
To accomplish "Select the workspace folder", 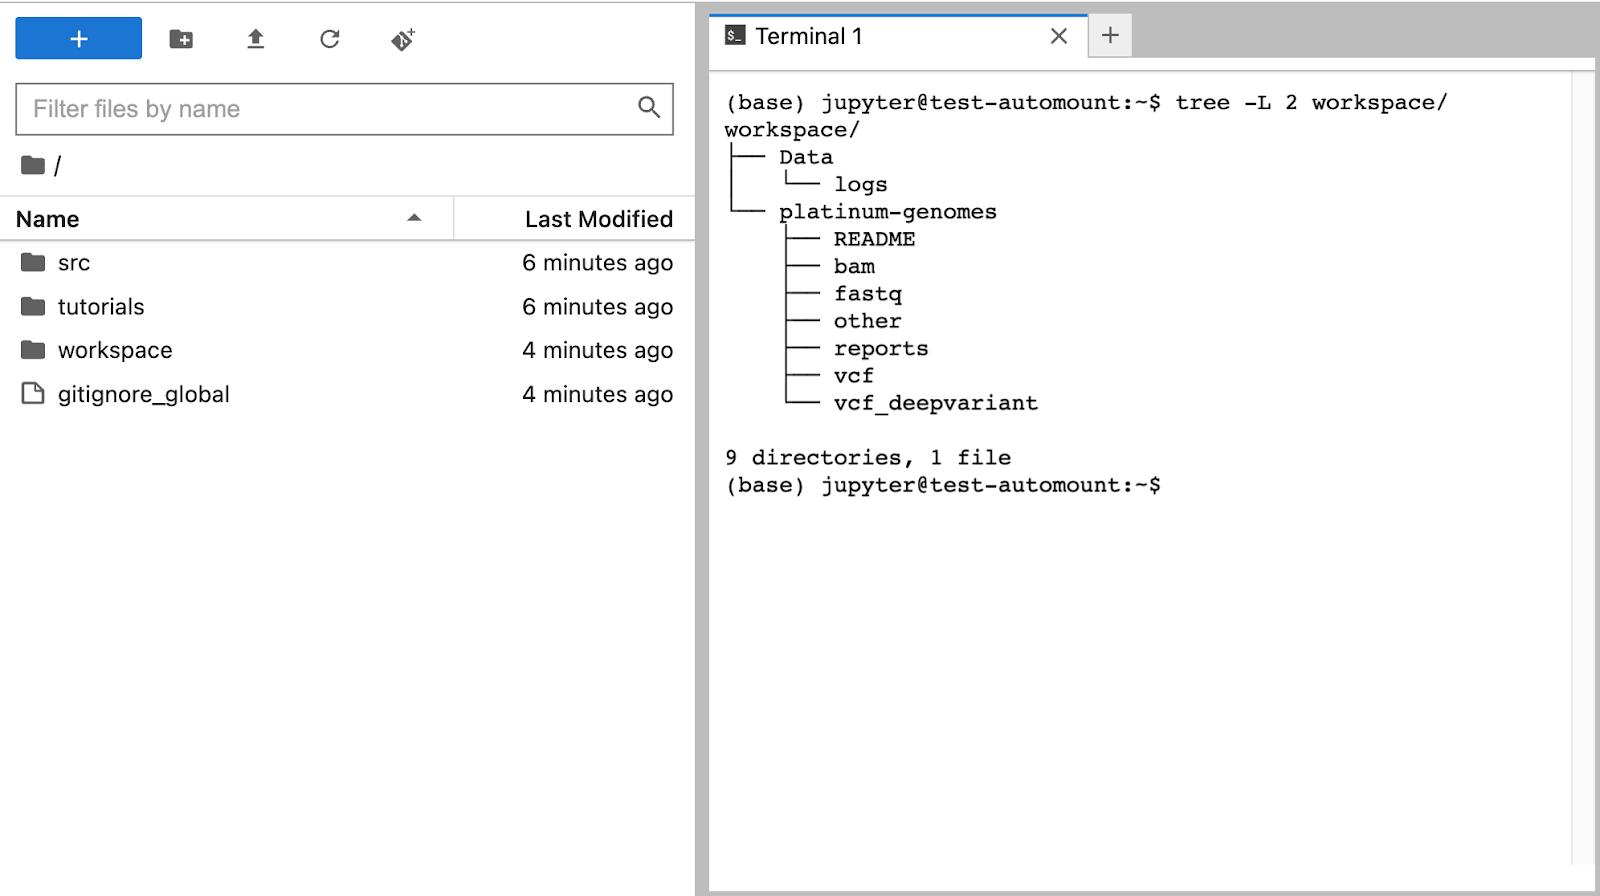I will click(x=346, y=351).
